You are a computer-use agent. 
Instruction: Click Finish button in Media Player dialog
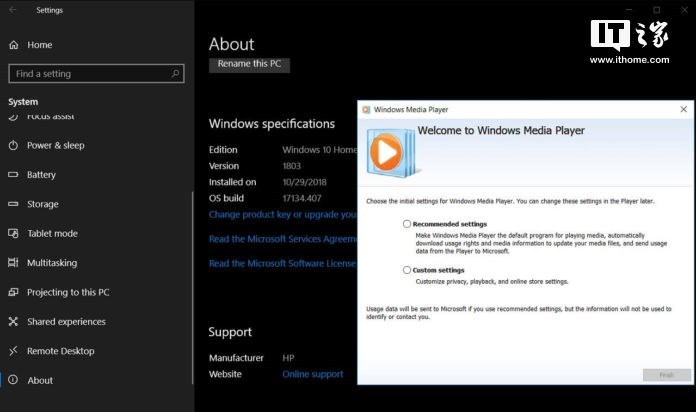pos(666,375)
